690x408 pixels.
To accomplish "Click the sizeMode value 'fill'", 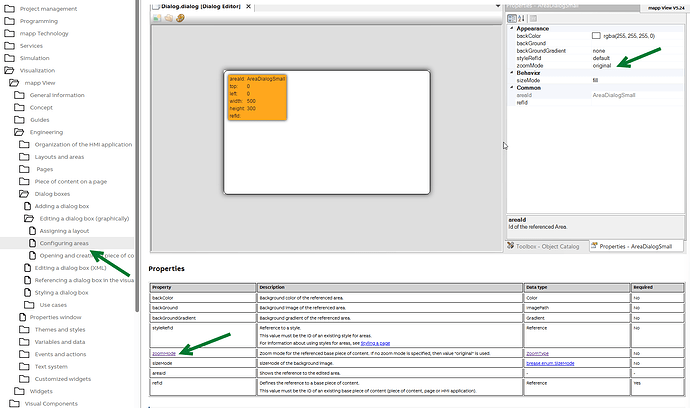I will pyautogui.click(x=595, y=80).
